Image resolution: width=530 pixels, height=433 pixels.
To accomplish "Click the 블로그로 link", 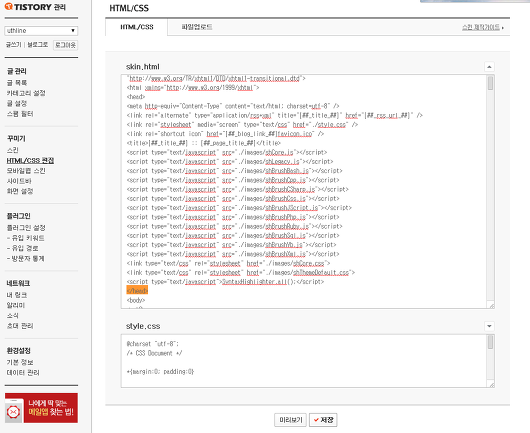I will point(38,45).
